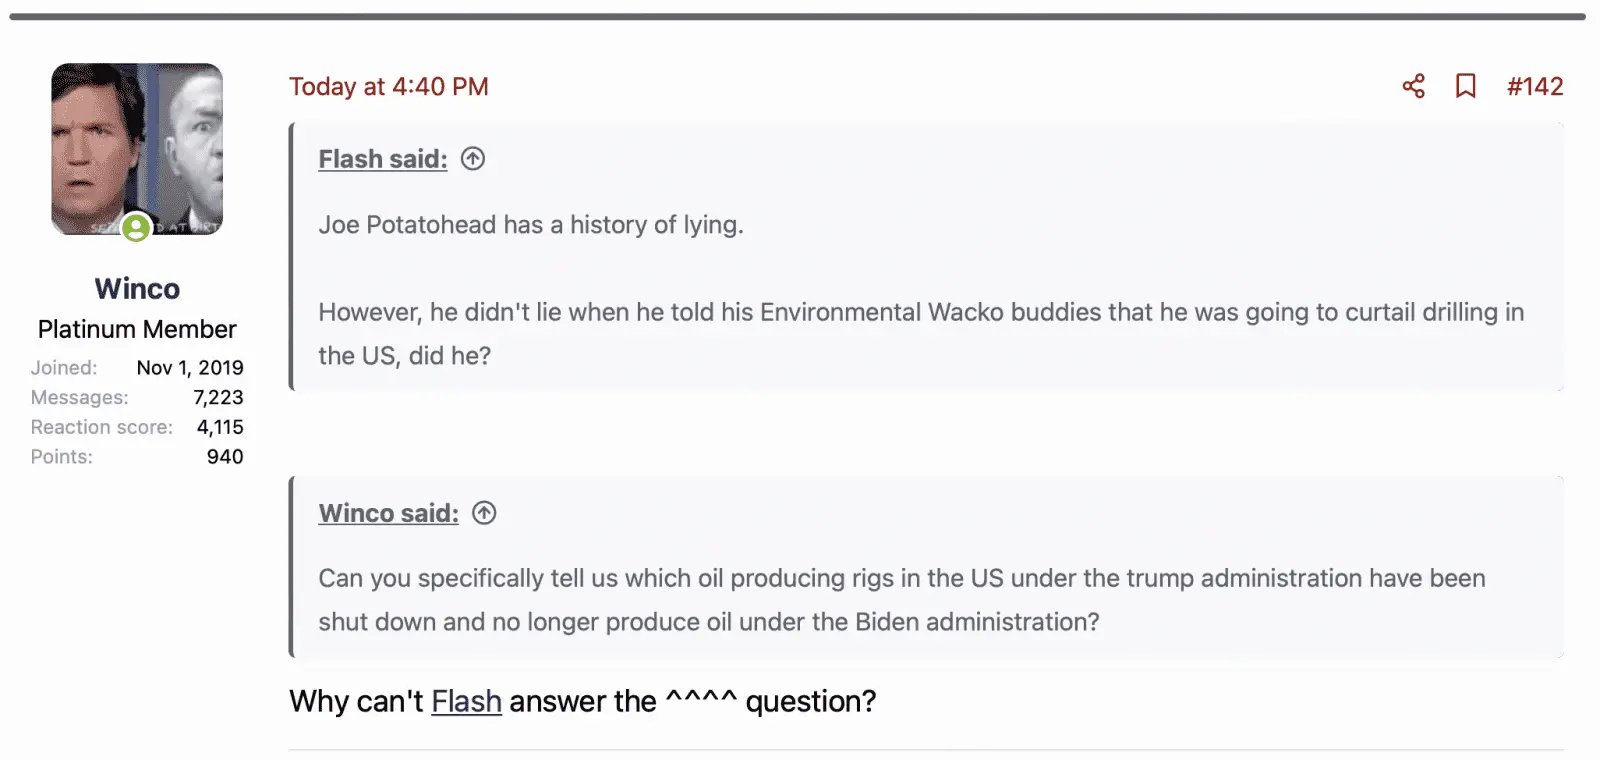This screenshot has width=1600, height=760.
Task: Jump to Flash's original post via arrow icon
Action: click(473, 159)
